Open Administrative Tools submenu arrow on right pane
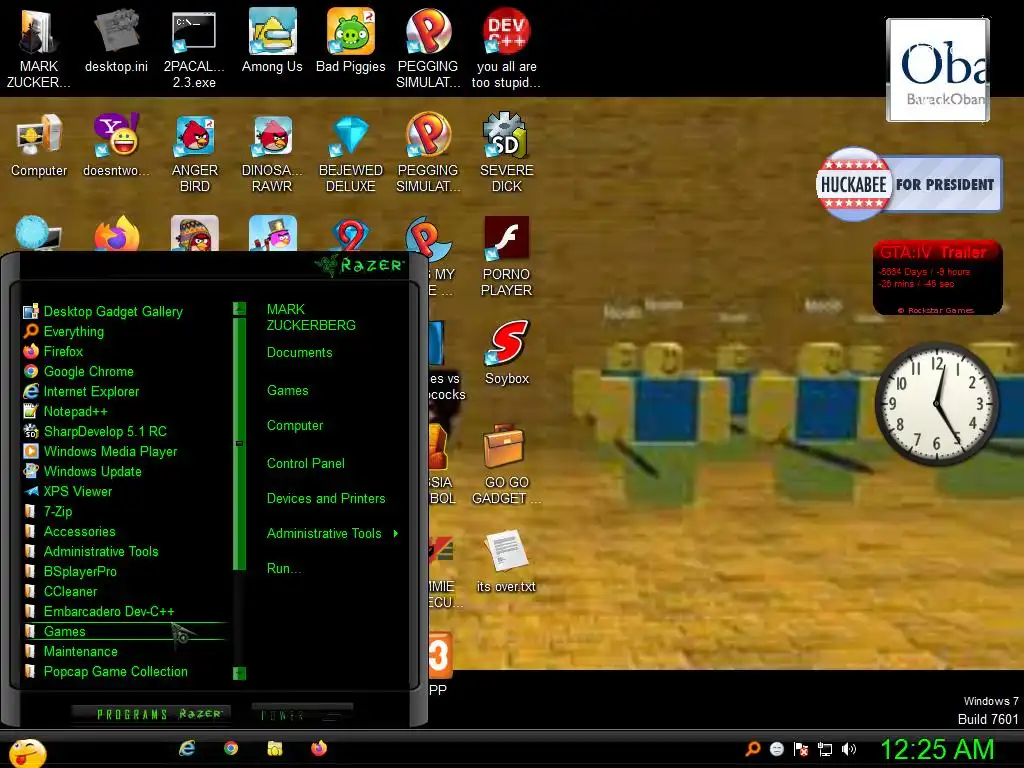 tap(396, 534)
